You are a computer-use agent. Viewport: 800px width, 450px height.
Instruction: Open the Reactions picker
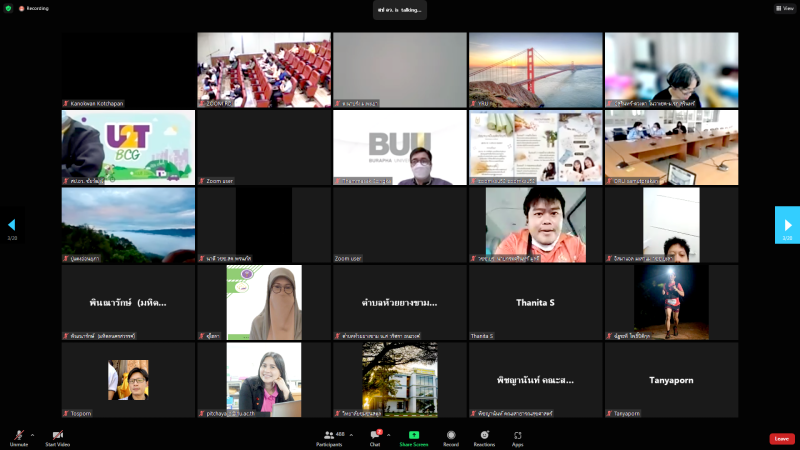coord(484,437)
